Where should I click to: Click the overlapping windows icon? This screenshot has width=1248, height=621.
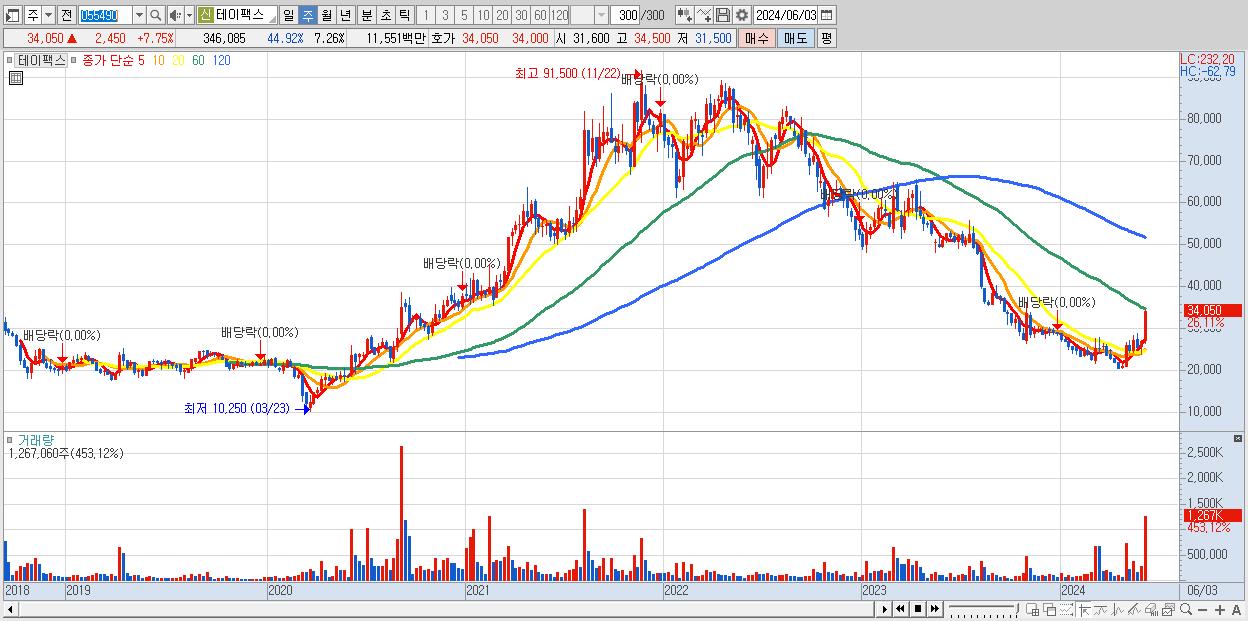[1050, 610]
